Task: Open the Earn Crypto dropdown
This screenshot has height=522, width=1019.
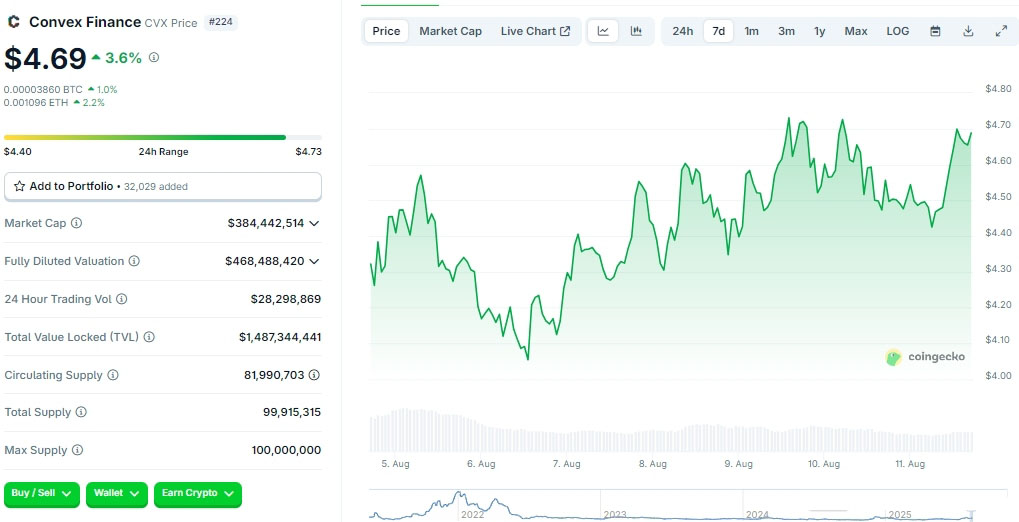Action: 197,493
